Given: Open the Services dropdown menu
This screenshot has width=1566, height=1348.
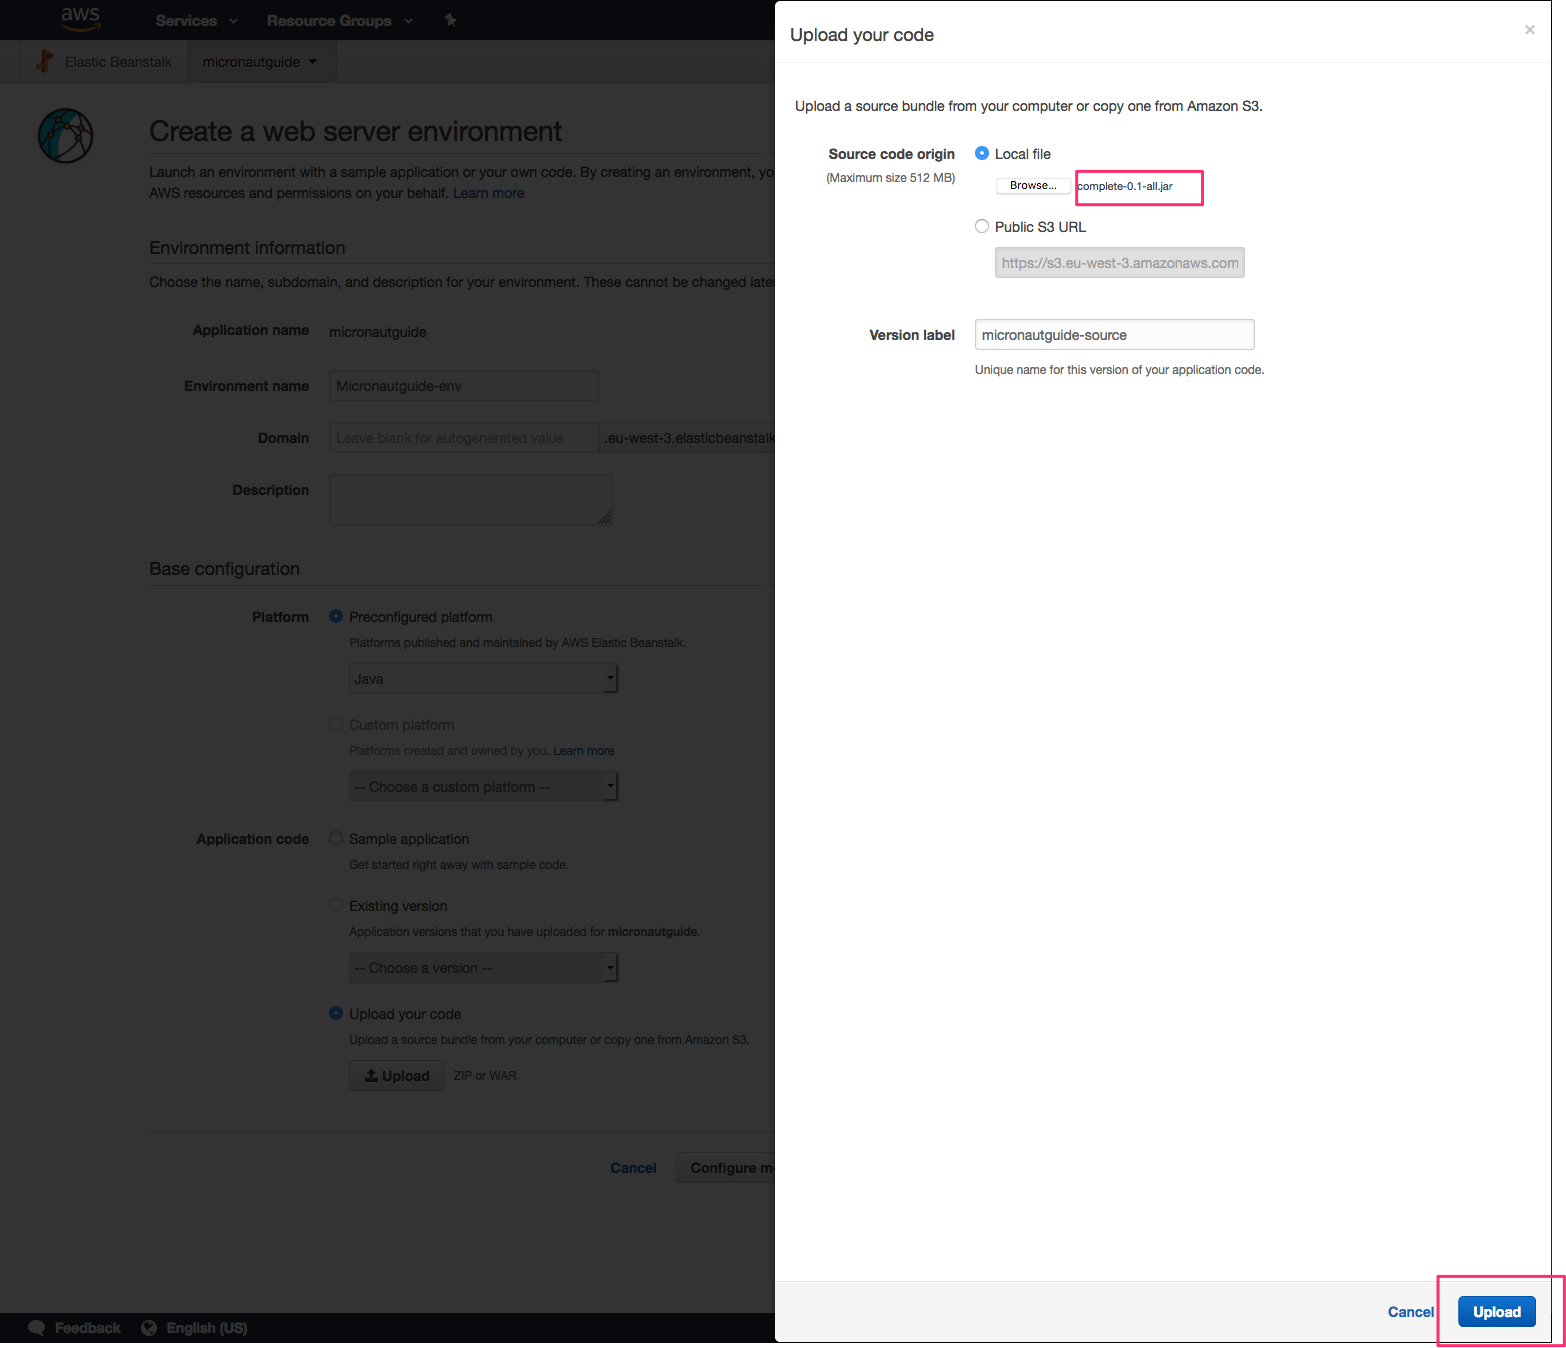Looking at the screenshot, I should (x=196, y=20).
